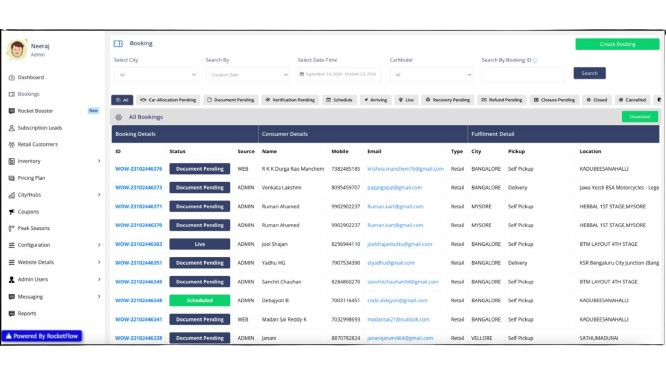Click Neeraj's avatar picture
The image size is (666, 375).
point(17,49)
